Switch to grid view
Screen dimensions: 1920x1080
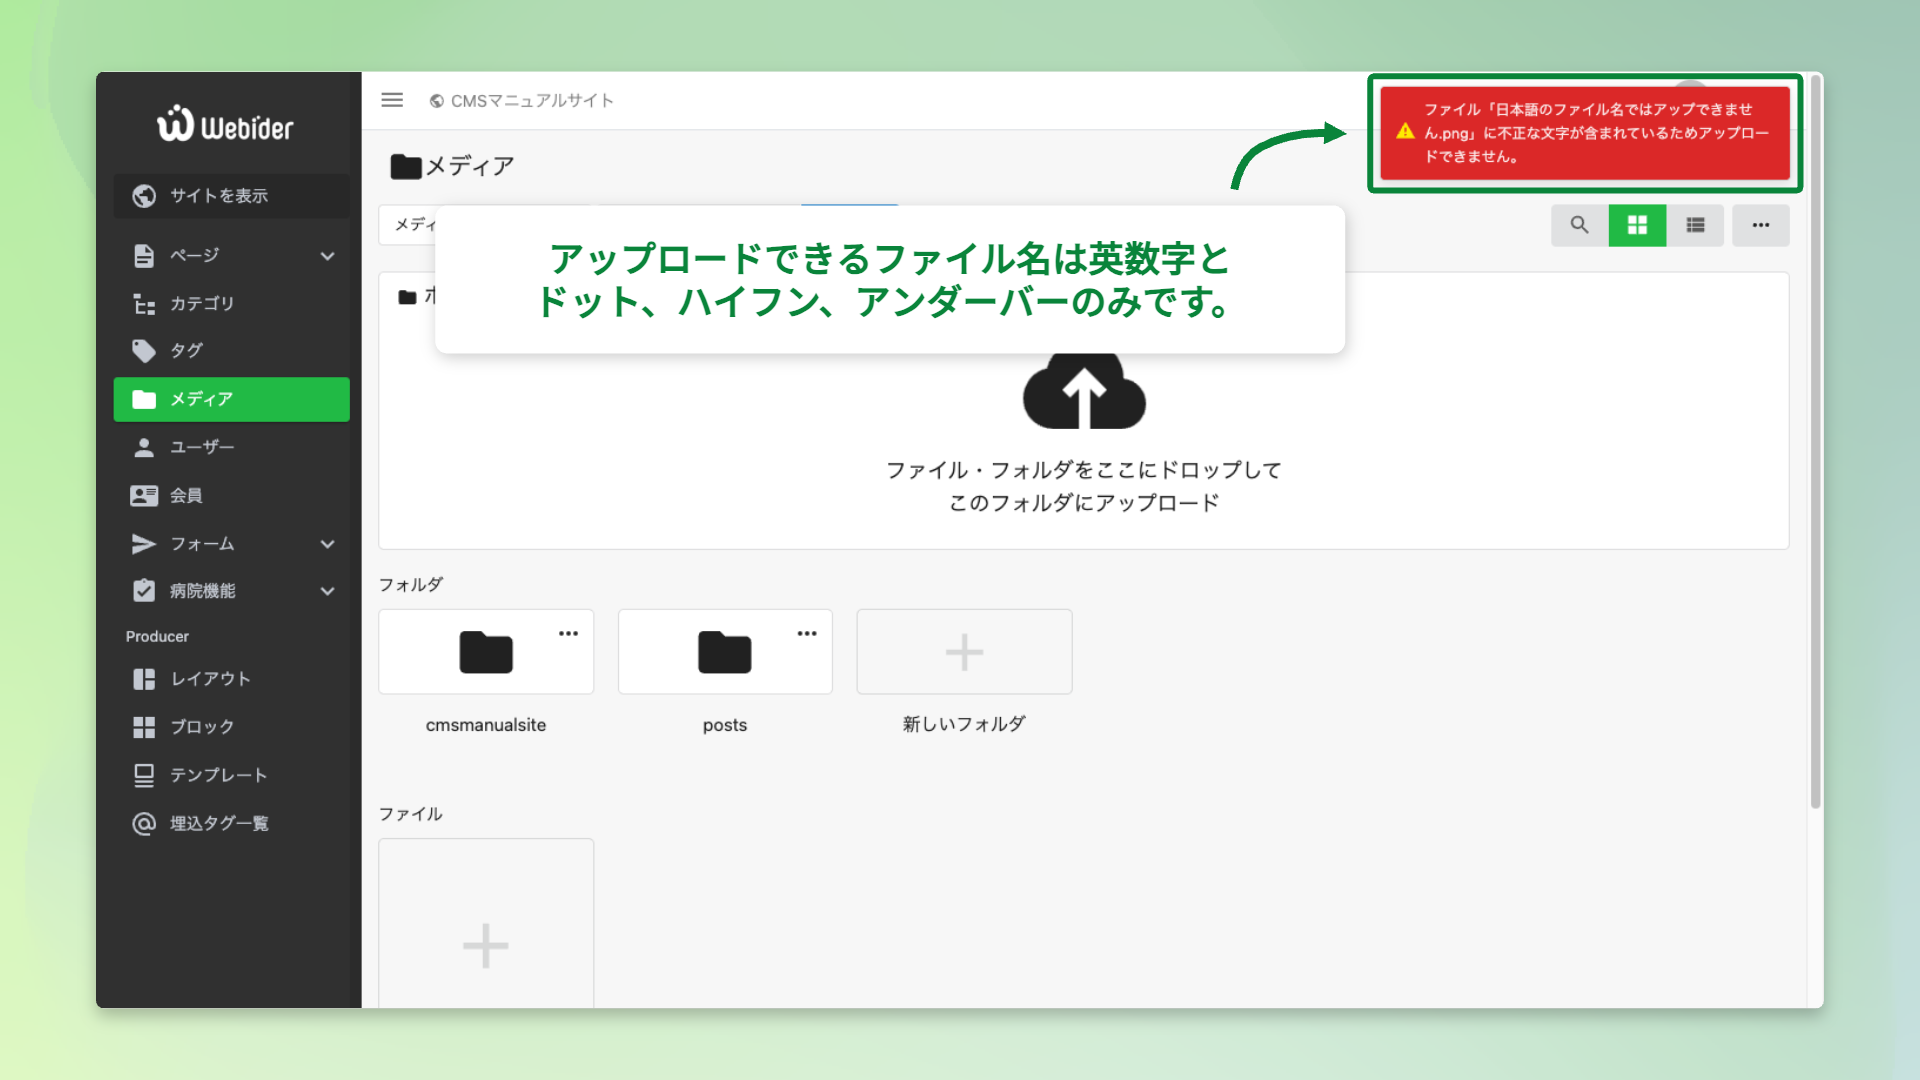(1637, 225)
